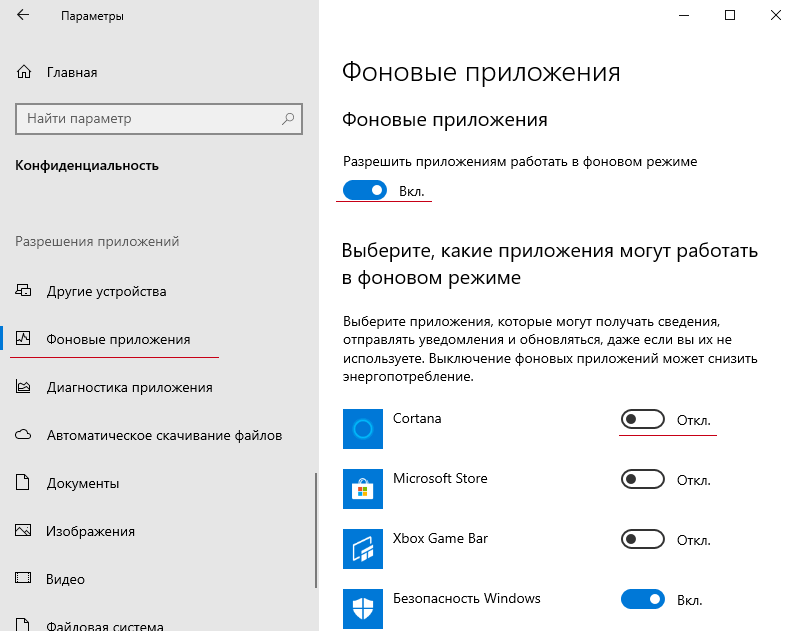Click the Xbox Game Bar app name
The width and height of the screenshot is (798, 631).
(440, 538)
